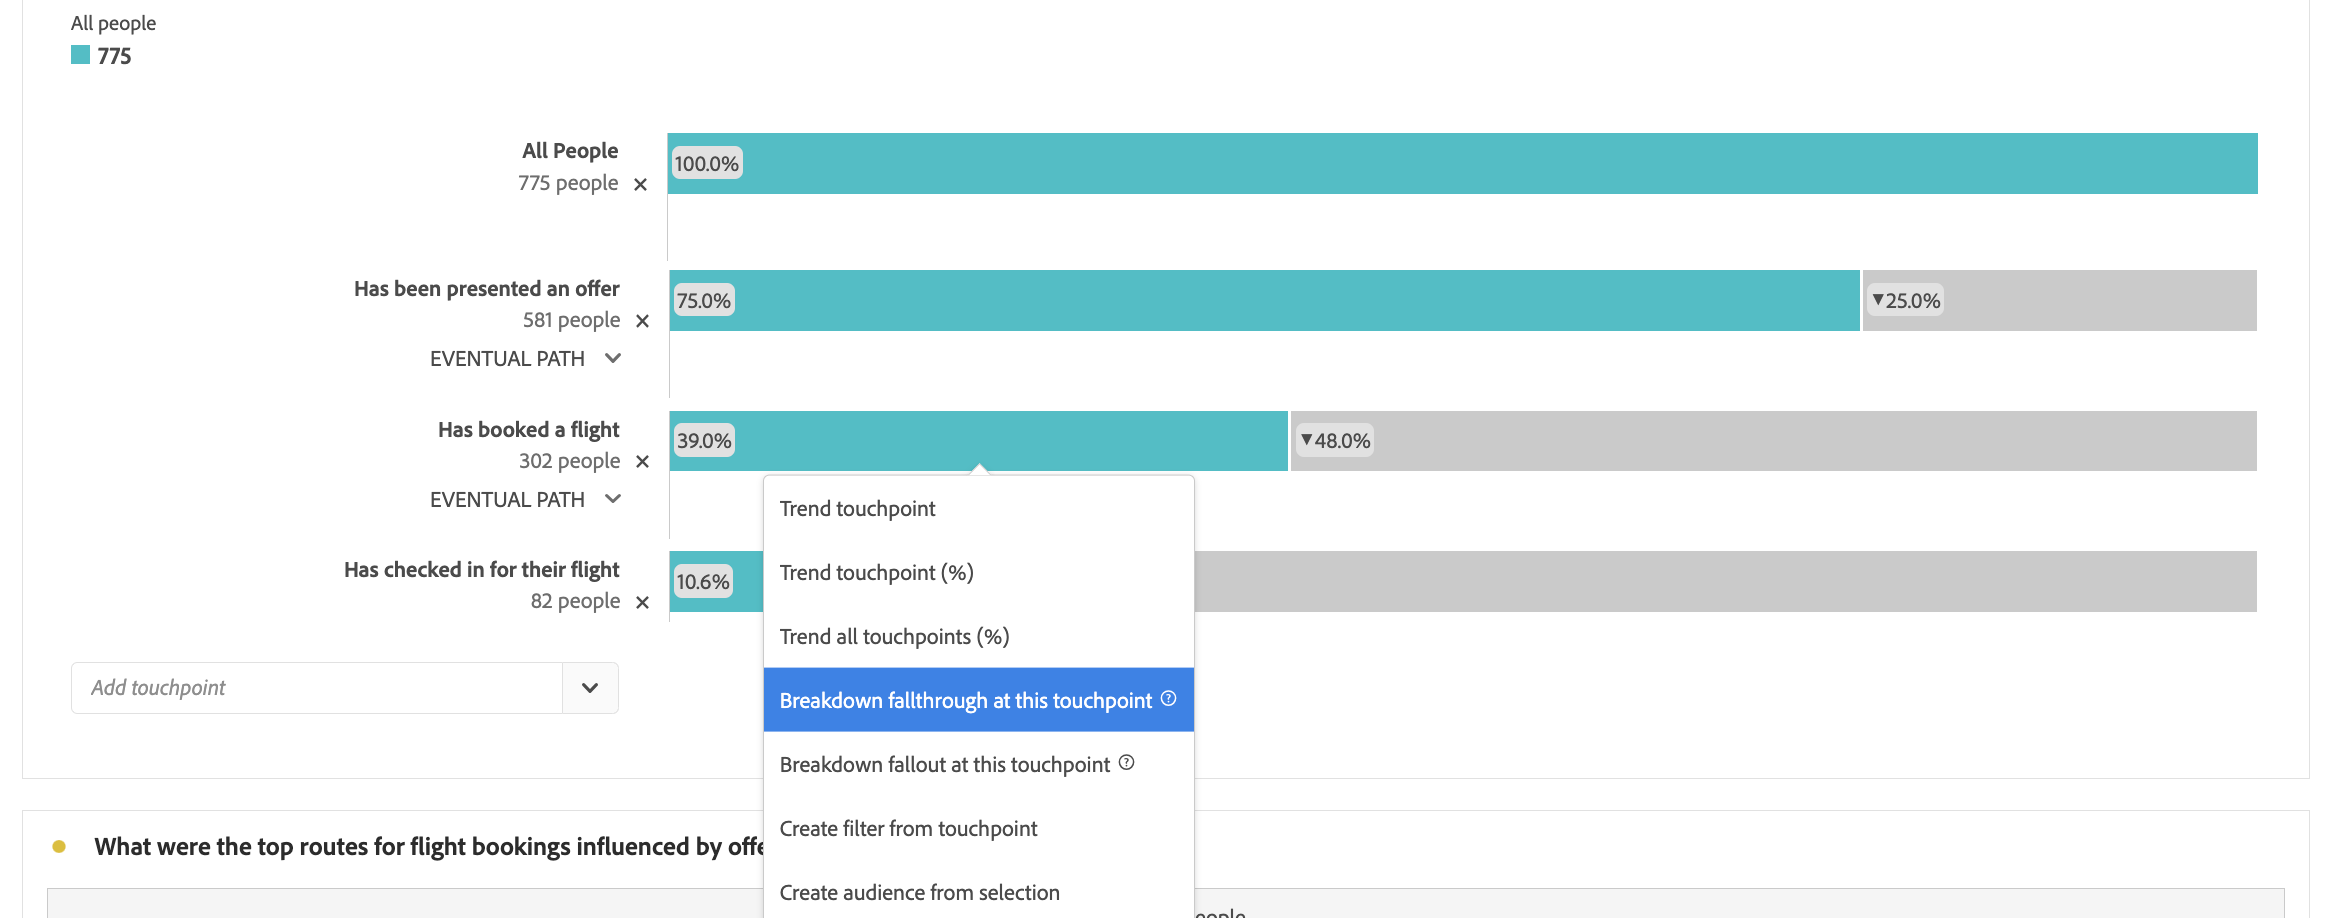Viewport: 2328px width, 918px height.
Task: Open help icon beside Breakdown fallout at this touchpoint
Action: (x=1126, y=763)
